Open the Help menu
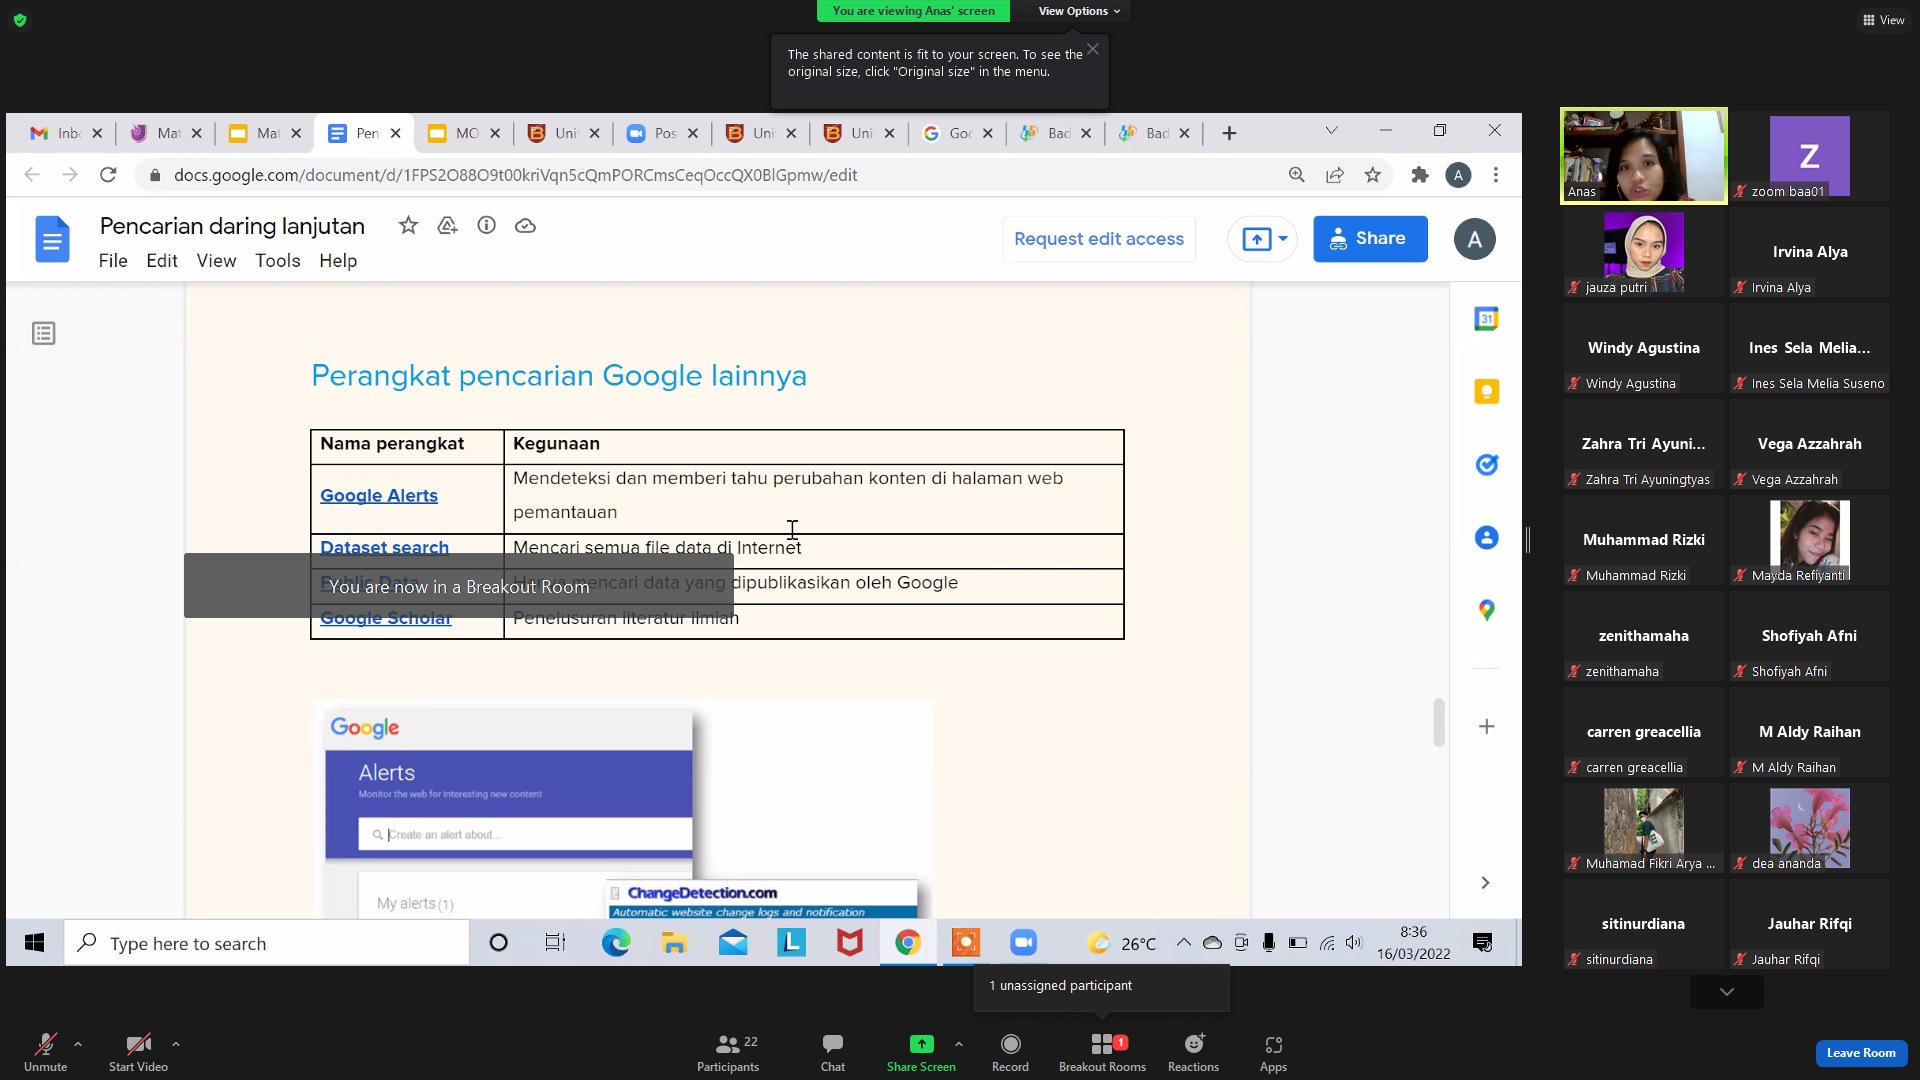The image size is (1920, 1080). tap(338, 260)
